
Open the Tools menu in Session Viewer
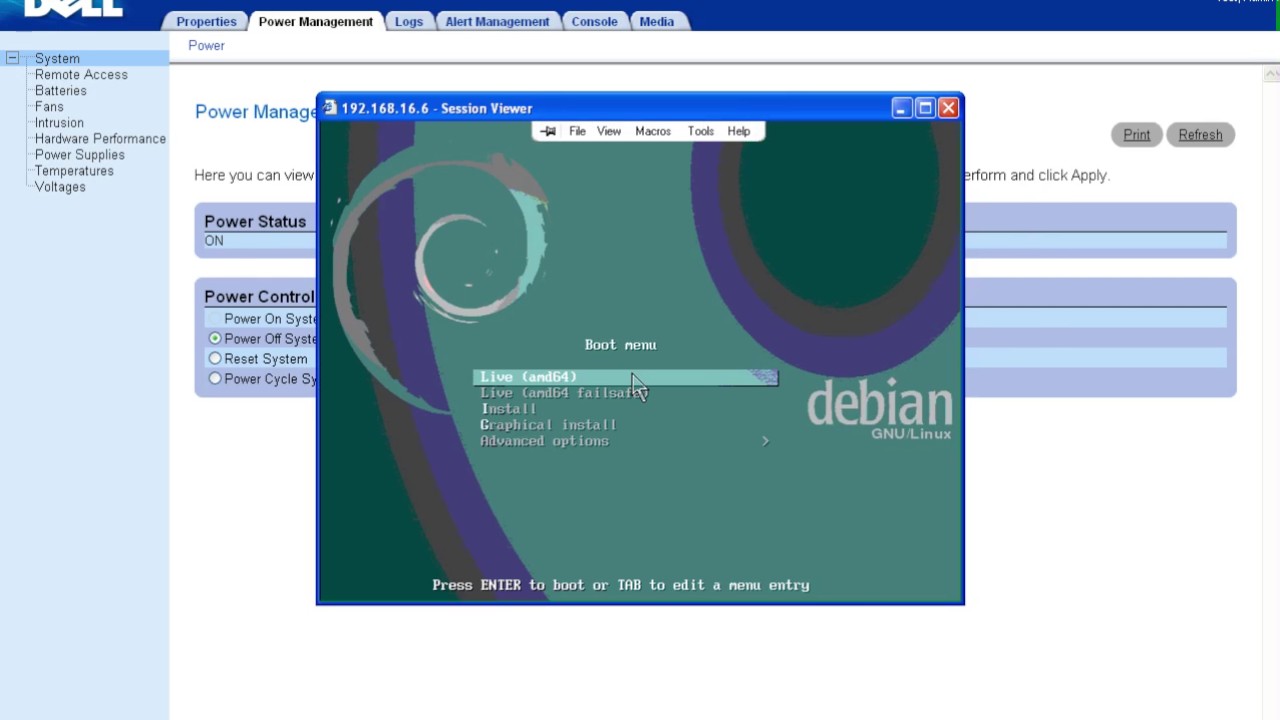coord(701,131)
